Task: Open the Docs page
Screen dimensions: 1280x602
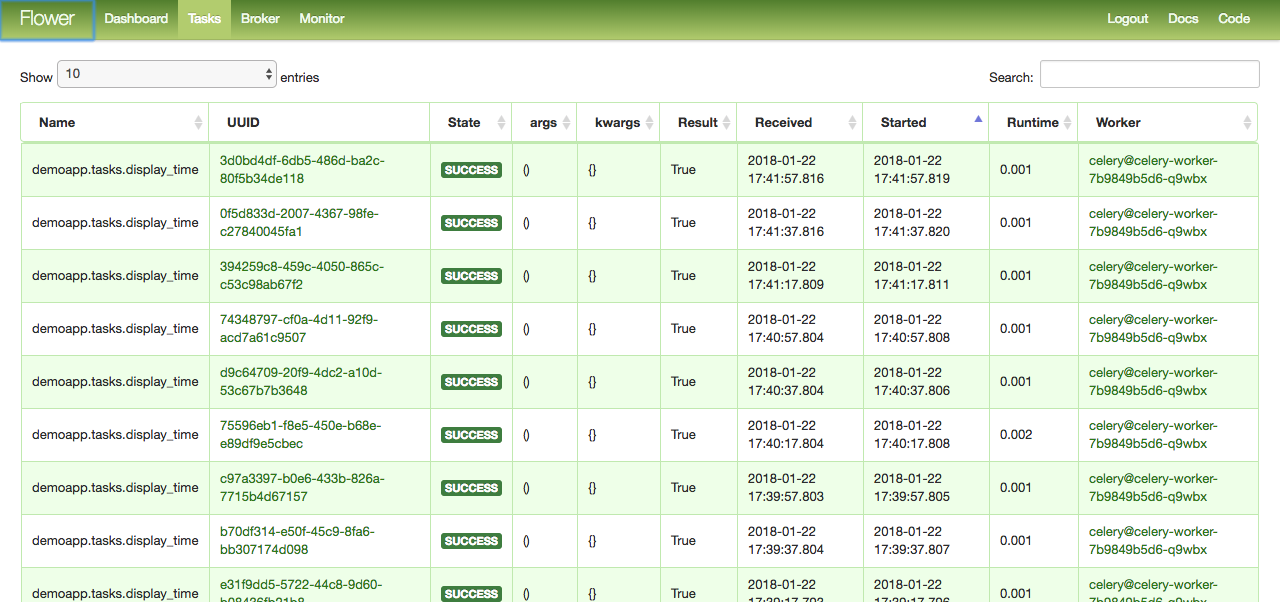Action: (x=1183, y=18)
